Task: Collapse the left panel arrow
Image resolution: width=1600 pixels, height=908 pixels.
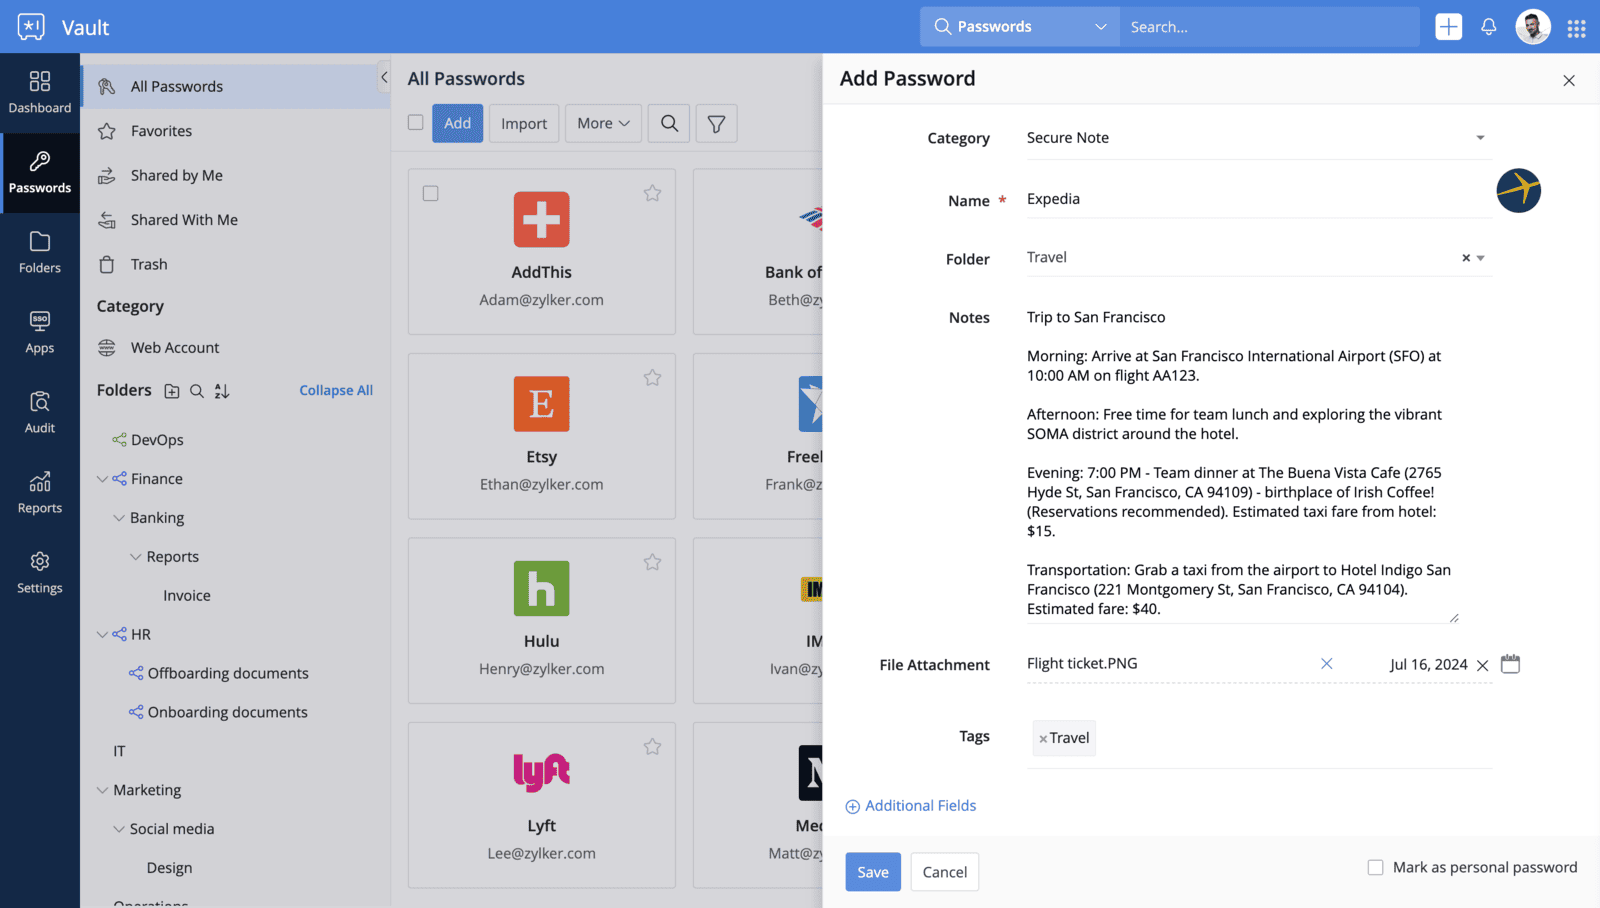Action: (x=383, y=77)
